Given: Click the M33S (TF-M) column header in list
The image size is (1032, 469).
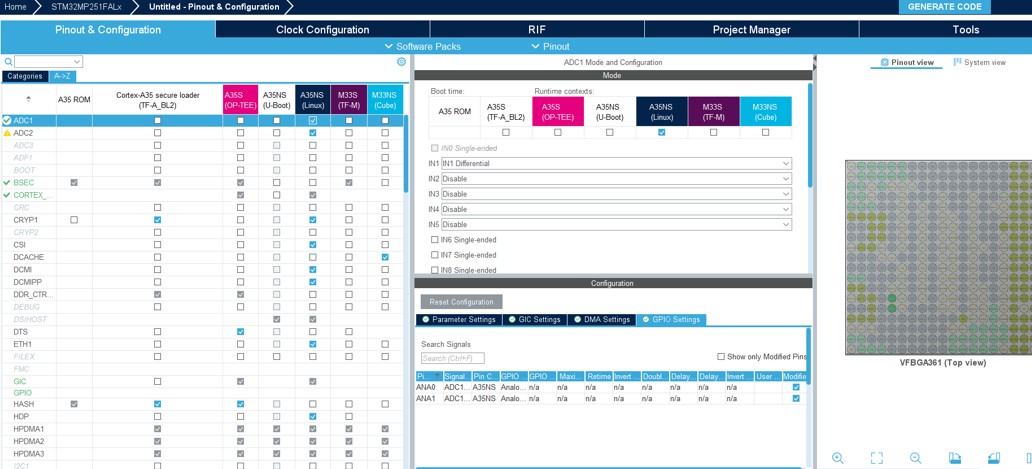Looking at the screenshot, I should 349,99.
